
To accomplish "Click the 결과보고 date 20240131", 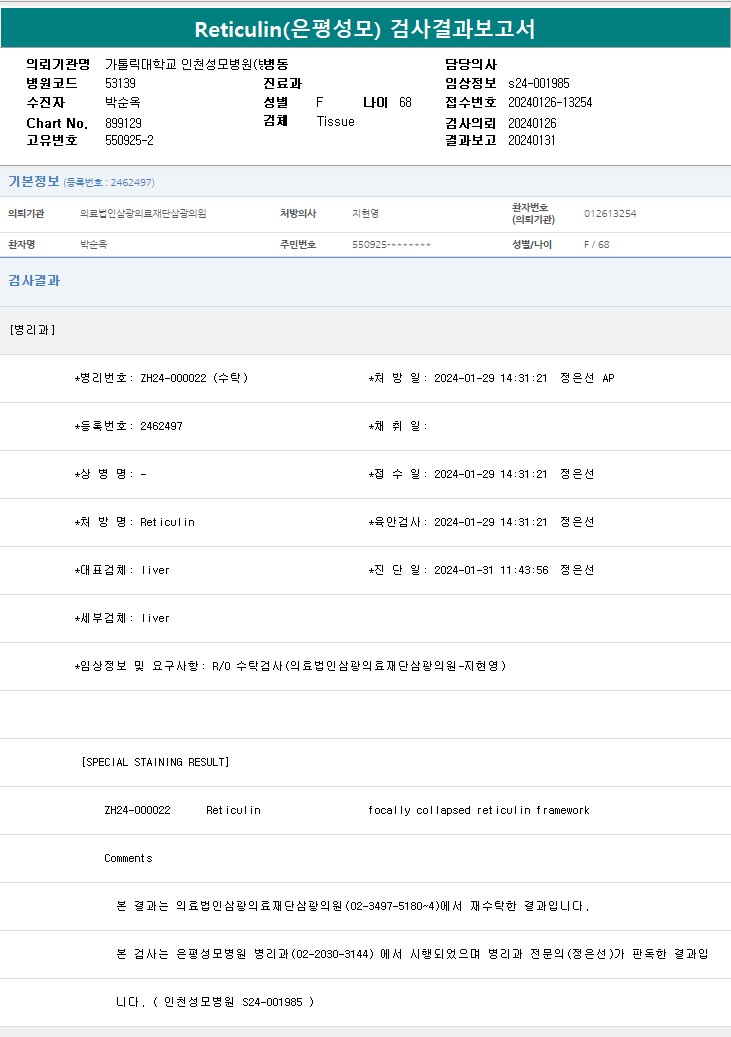I will click(x=532, y=141).
